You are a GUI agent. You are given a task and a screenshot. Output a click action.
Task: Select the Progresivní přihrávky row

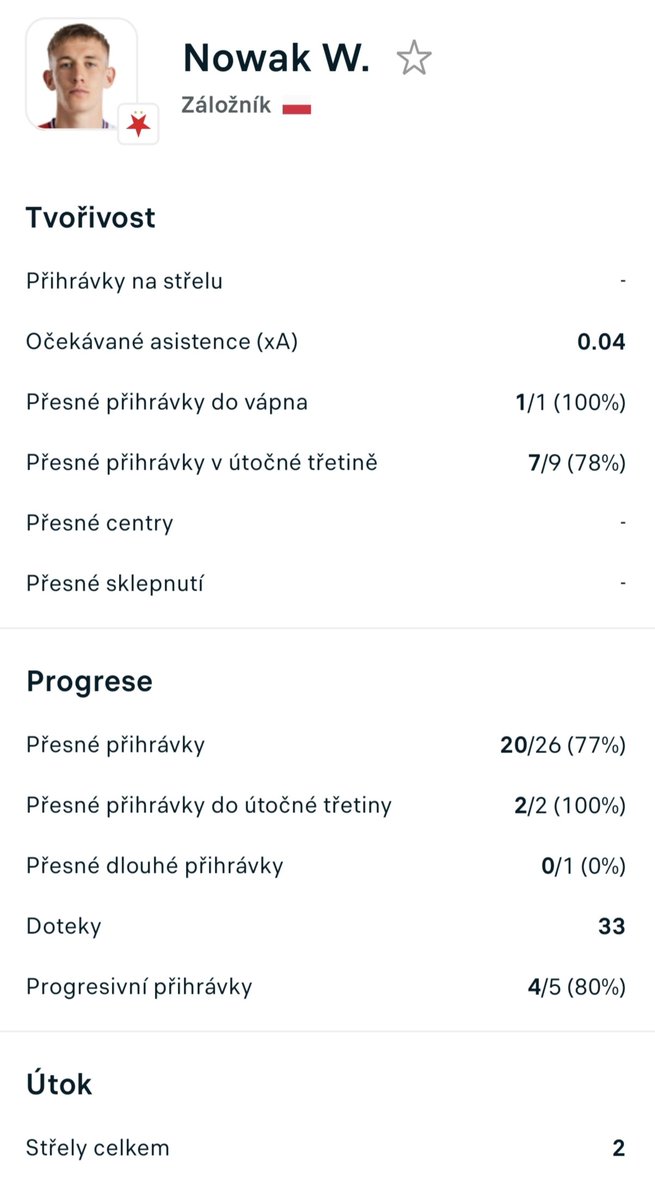point(327,987)
